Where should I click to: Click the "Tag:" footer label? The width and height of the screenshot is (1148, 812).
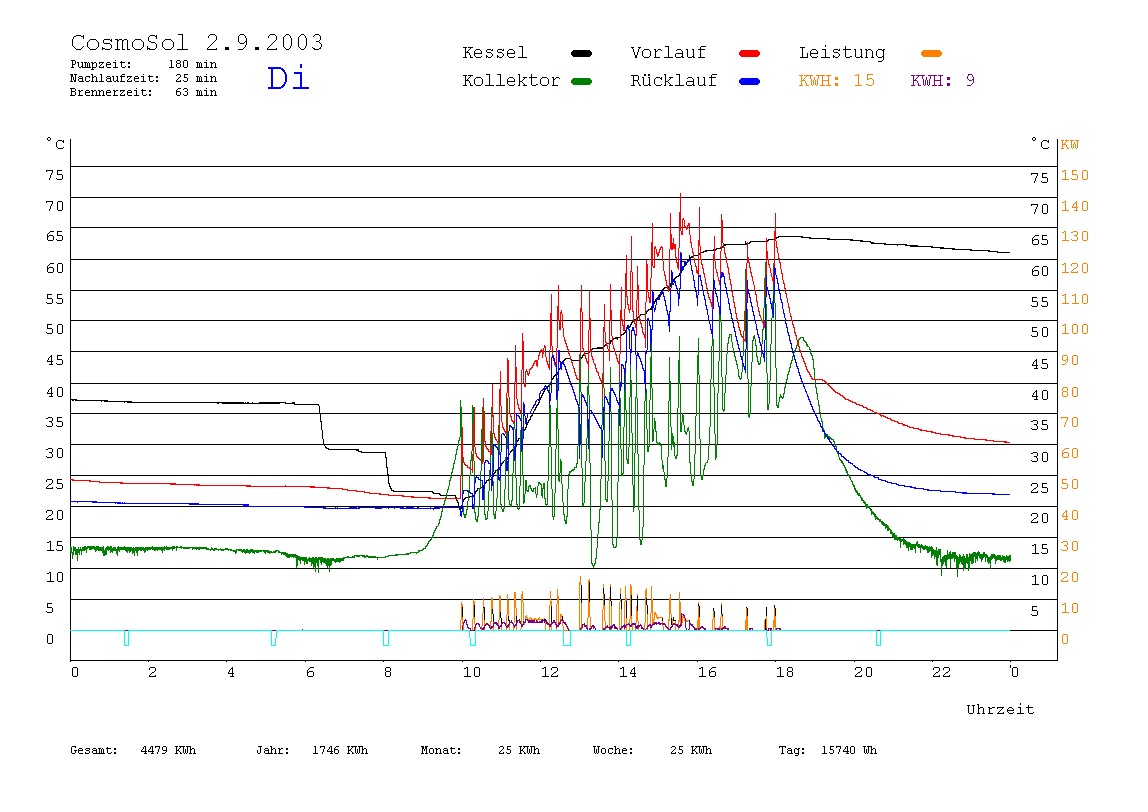792,750
